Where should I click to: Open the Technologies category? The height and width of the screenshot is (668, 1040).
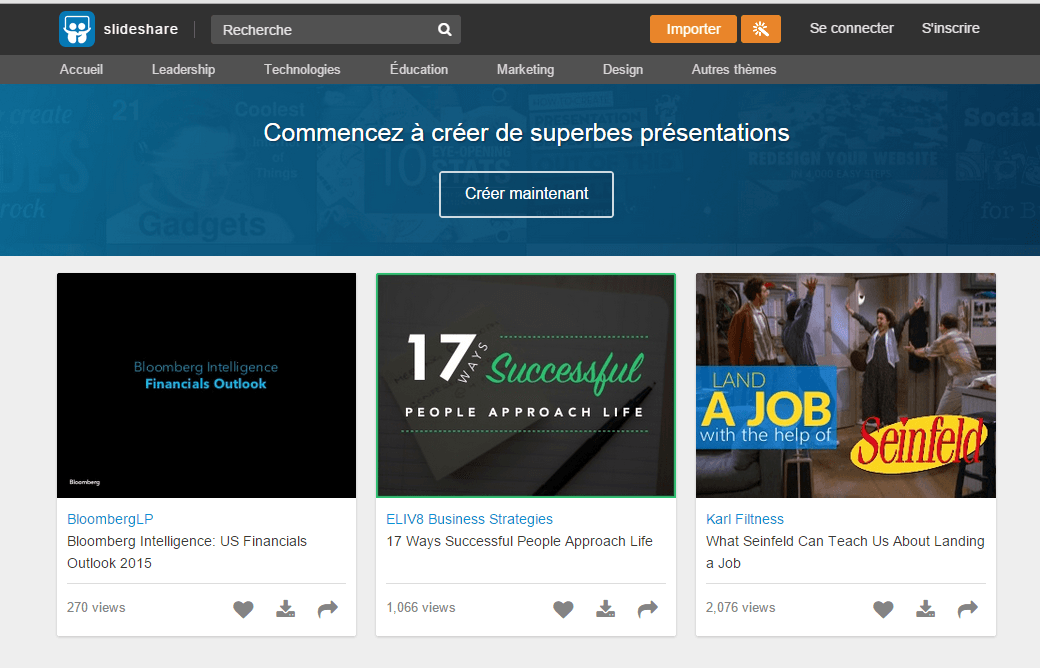pos(302,69)
